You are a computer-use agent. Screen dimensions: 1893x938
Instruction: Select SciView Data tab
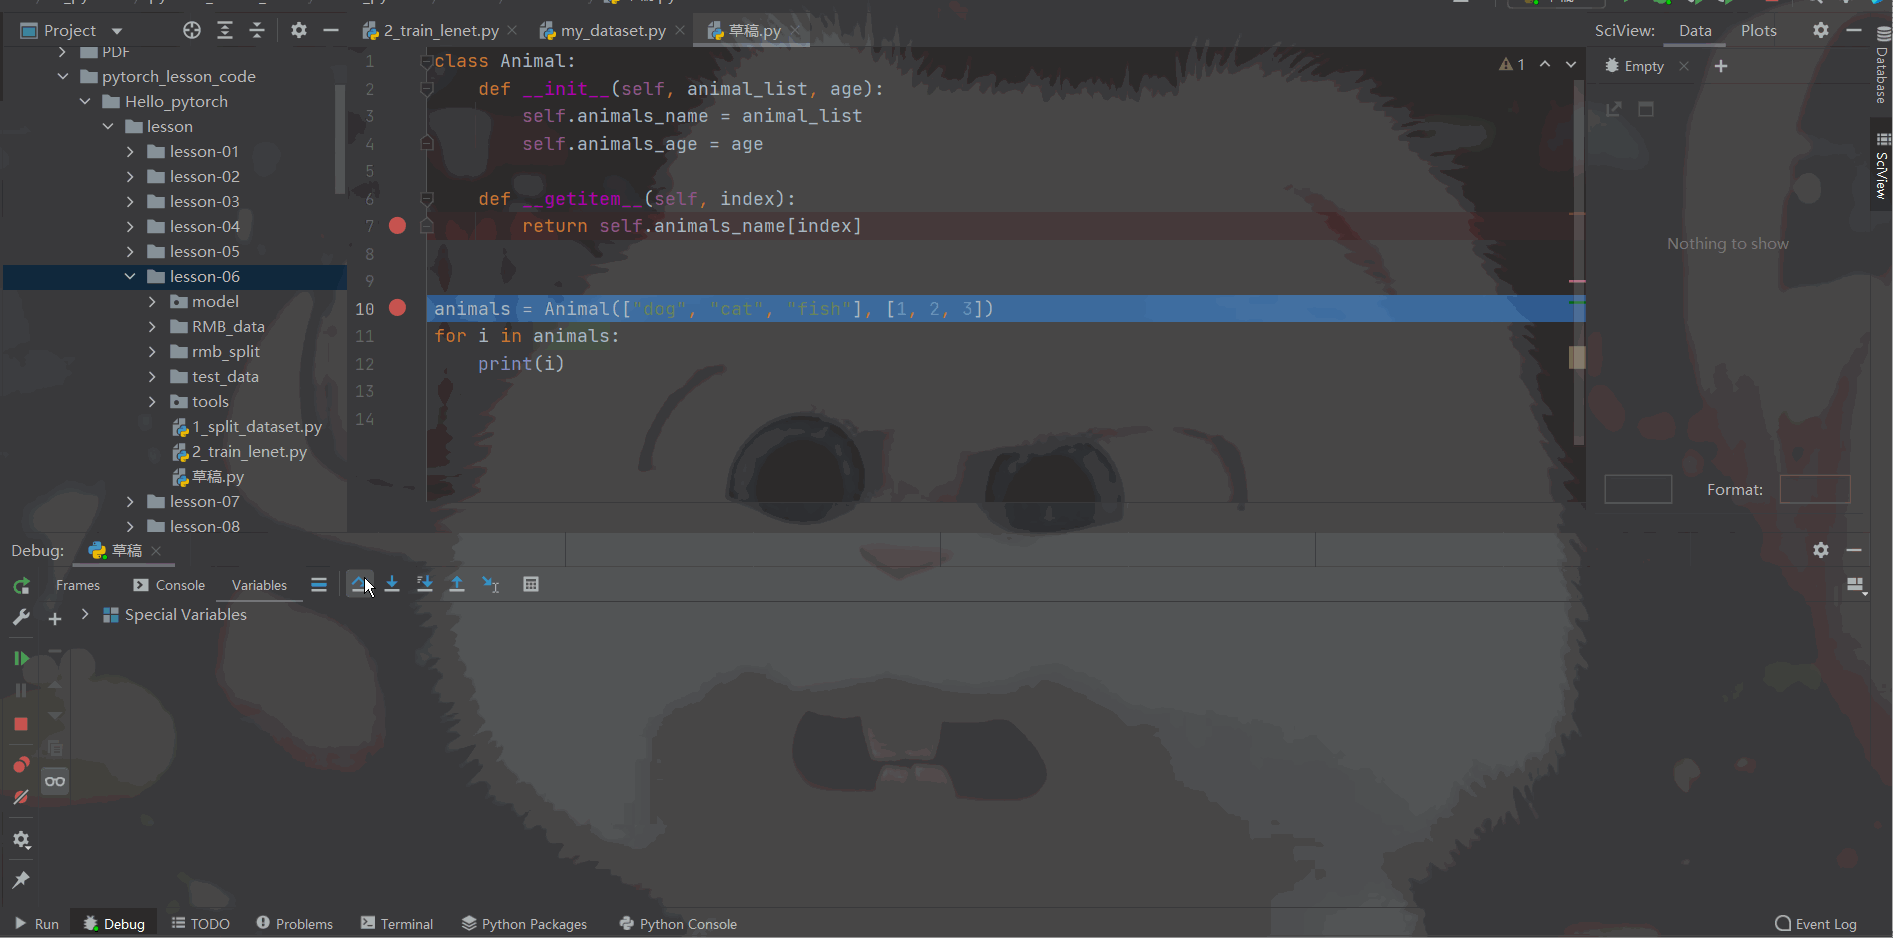click(x=1695, y=30)
